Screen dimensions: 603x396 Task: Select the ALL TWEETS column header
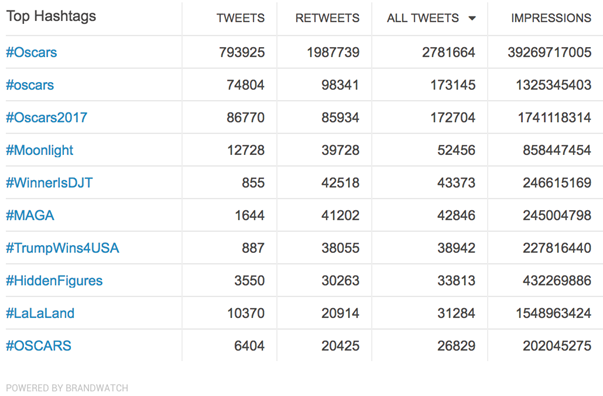coord(423,18)
